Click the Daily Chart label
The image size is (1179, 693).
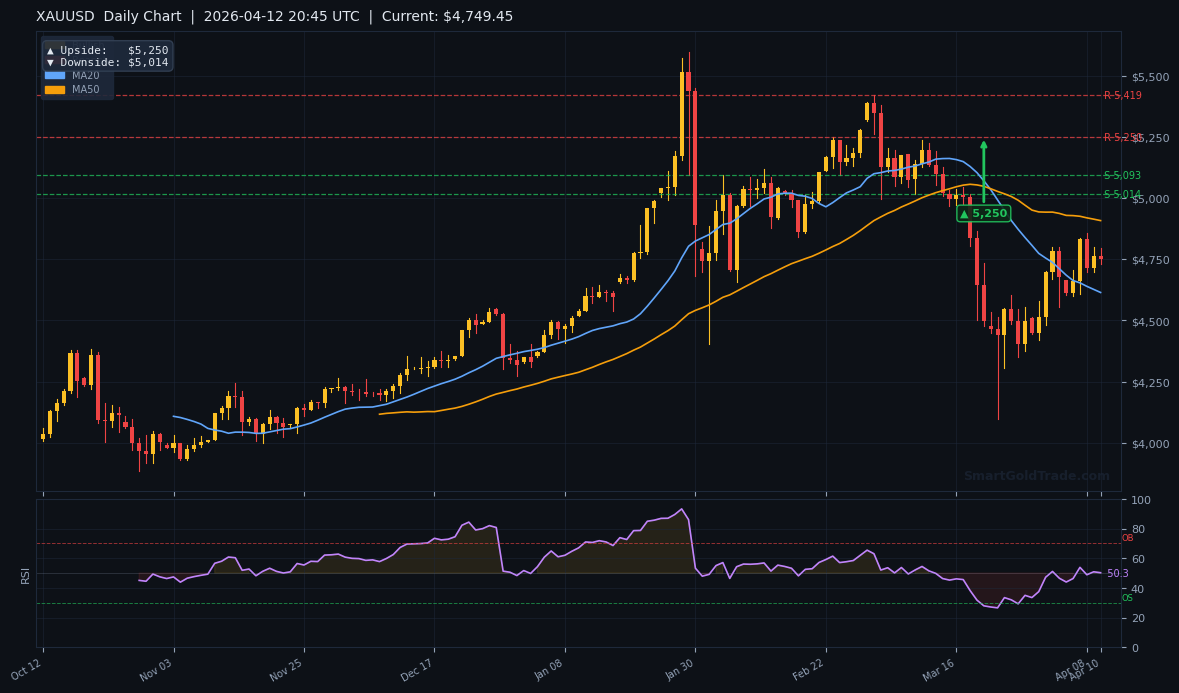click(143, 16)
